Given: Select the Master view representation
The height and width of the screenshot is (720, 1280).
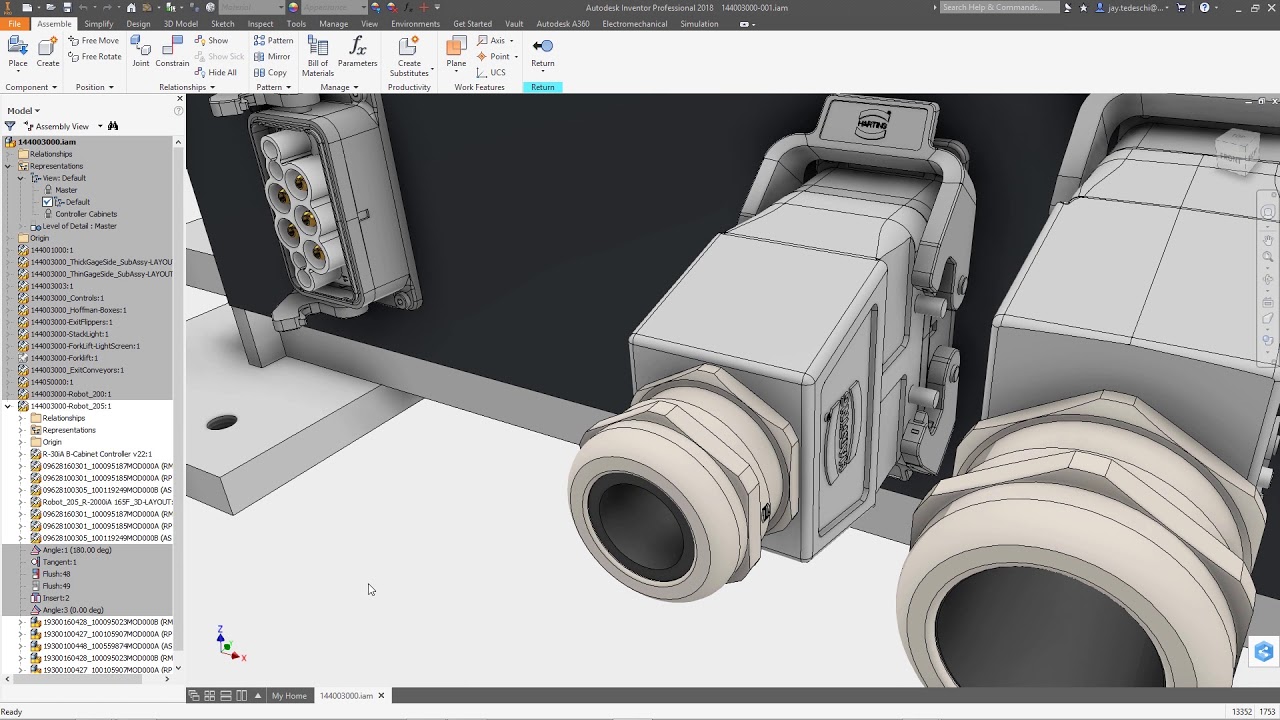Looking at the screenshot, I should (x=66, y=190).
